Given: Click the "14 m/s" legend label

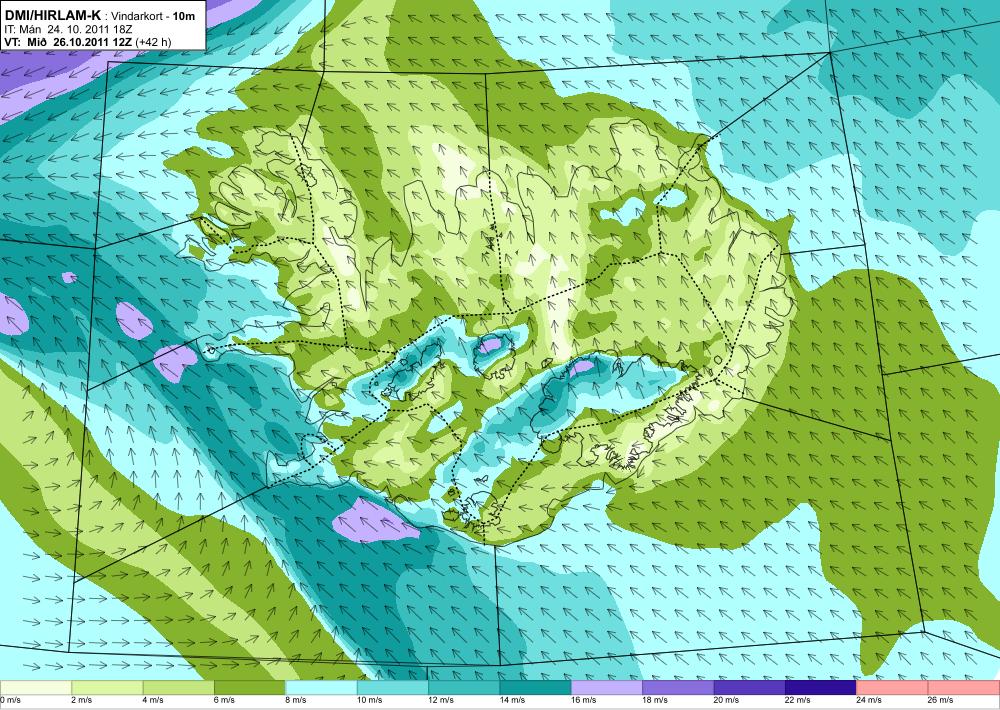Looking at the screenshot, I should (512, 700).
